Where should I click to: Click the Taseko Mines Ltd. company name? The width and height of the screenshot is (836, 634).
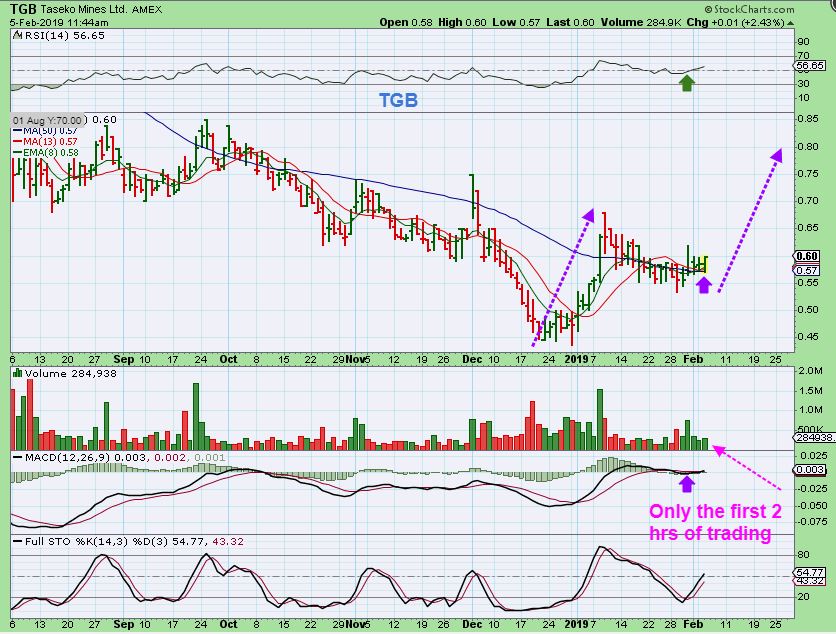[x=84, y=10]
